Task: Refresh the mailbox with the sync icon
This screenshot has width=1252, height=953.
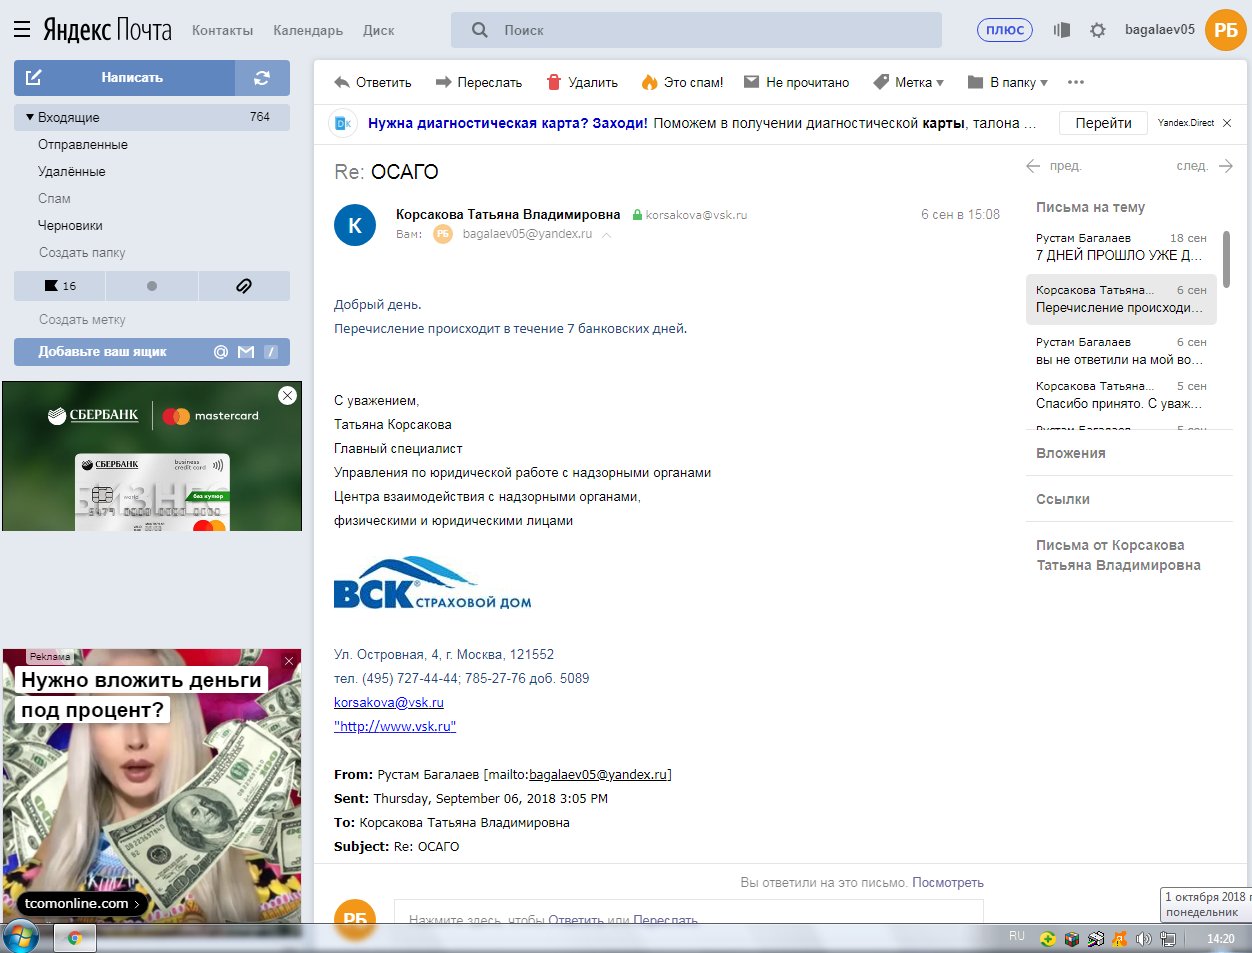Action: [262, 78]
